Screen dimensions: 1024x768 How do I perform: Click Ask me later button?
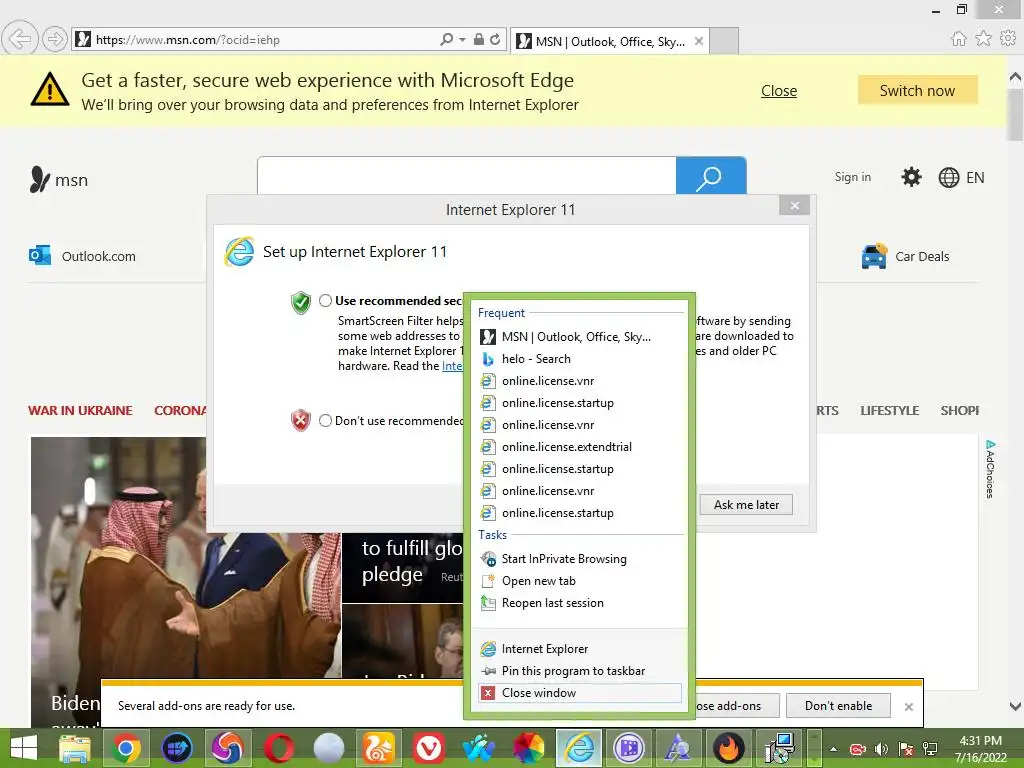pyautogui.click(x=746, y=504)
